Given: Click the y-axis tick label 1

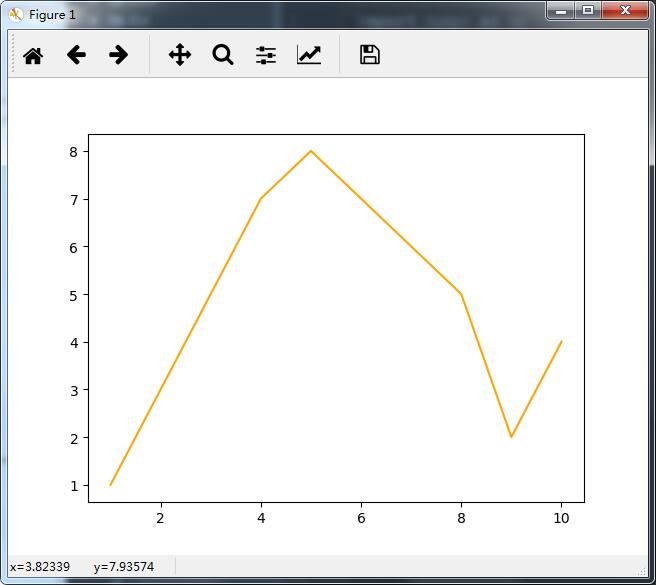Looking at the screenshot, I should point(74,486).
